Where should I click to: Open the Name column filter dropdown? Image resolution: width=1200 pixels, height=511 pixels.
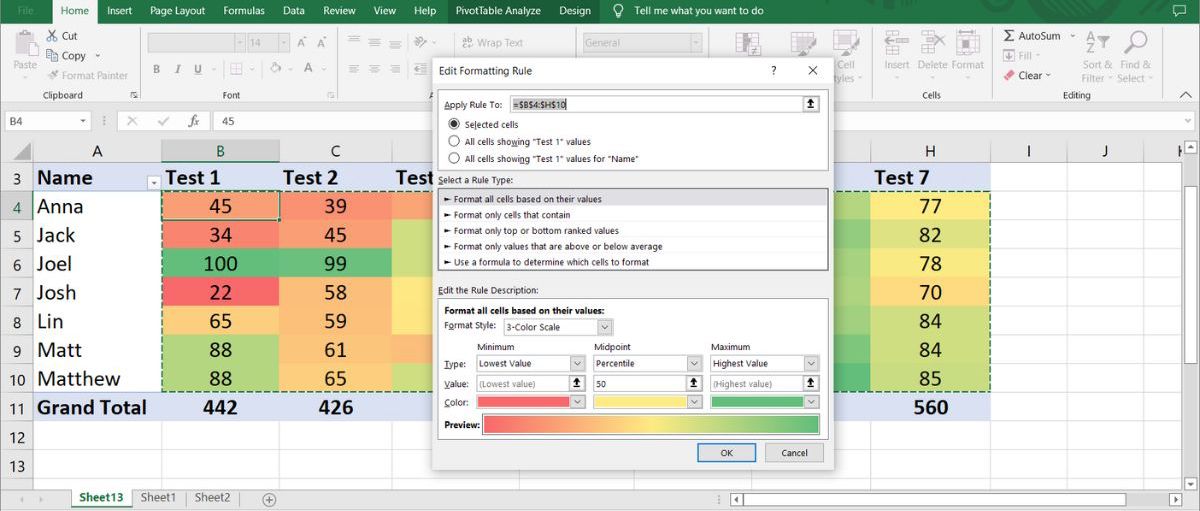(x=153, y=182)
